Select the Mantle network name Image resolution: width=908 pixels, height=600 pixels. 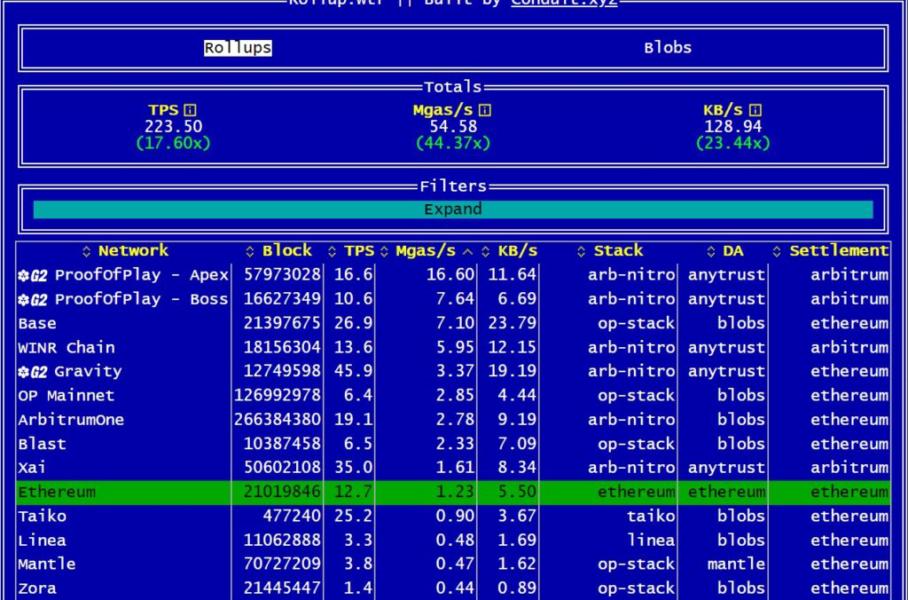47,564
